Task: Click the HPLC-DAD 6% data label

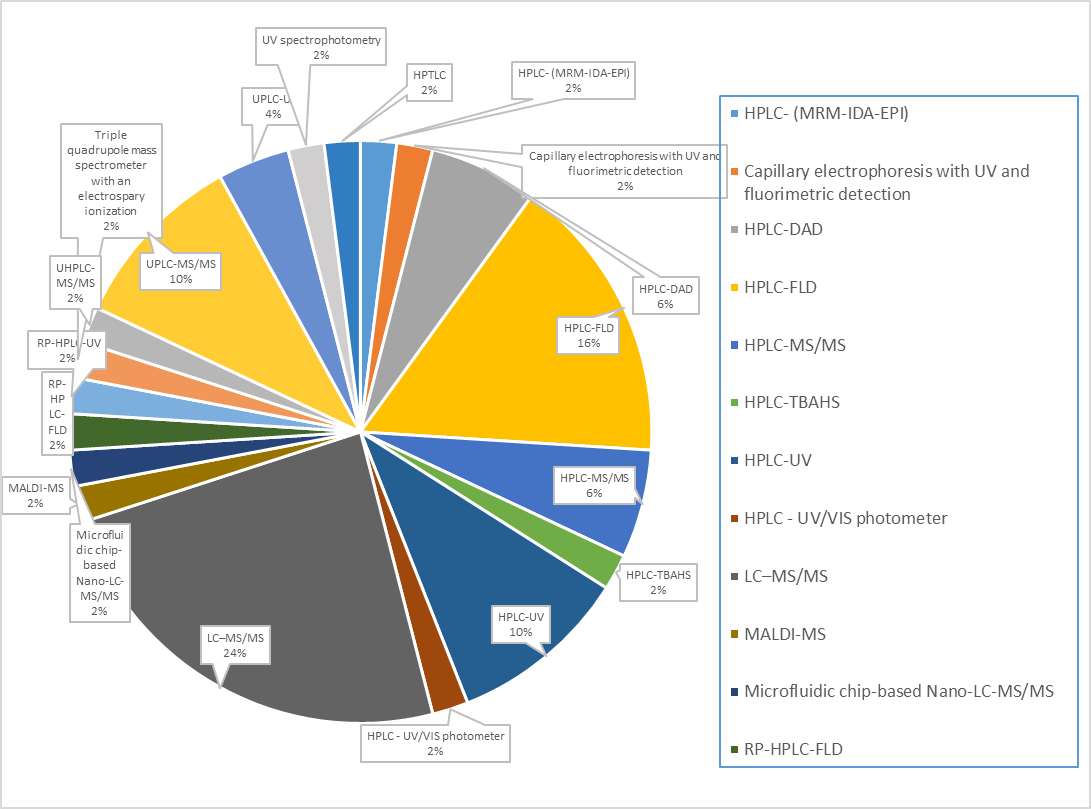Action: (665, 297)
